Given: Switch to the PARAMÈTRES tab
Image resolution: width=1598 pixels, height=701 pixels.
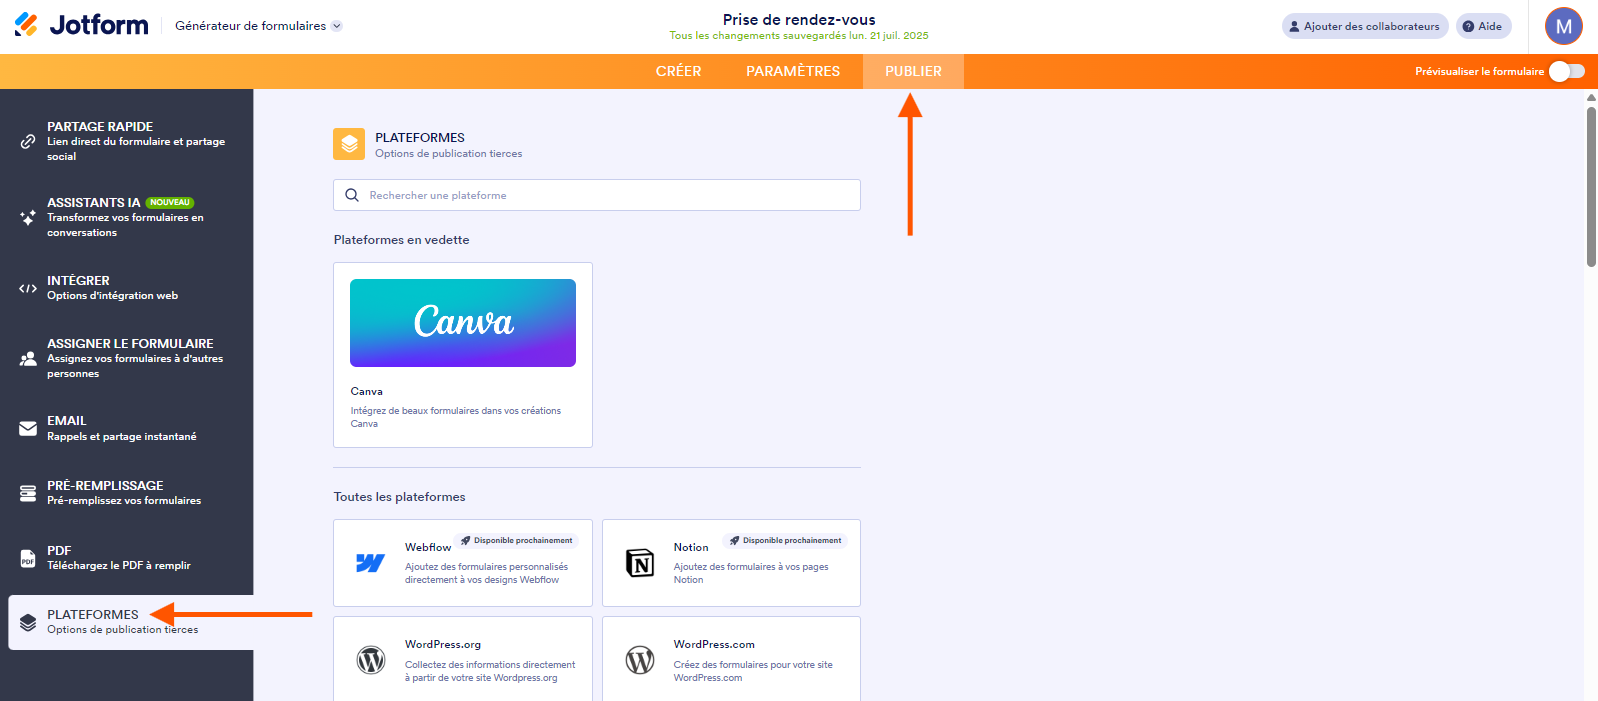Looking at the screenshot, I should [x=793, y=71].
